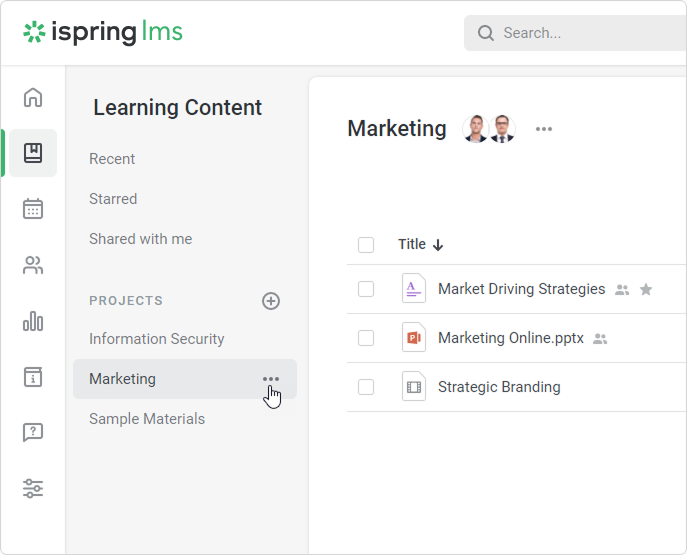Open the more options menu beside Marketing heading
Screen dimensions: 687x555
point(544,129)
